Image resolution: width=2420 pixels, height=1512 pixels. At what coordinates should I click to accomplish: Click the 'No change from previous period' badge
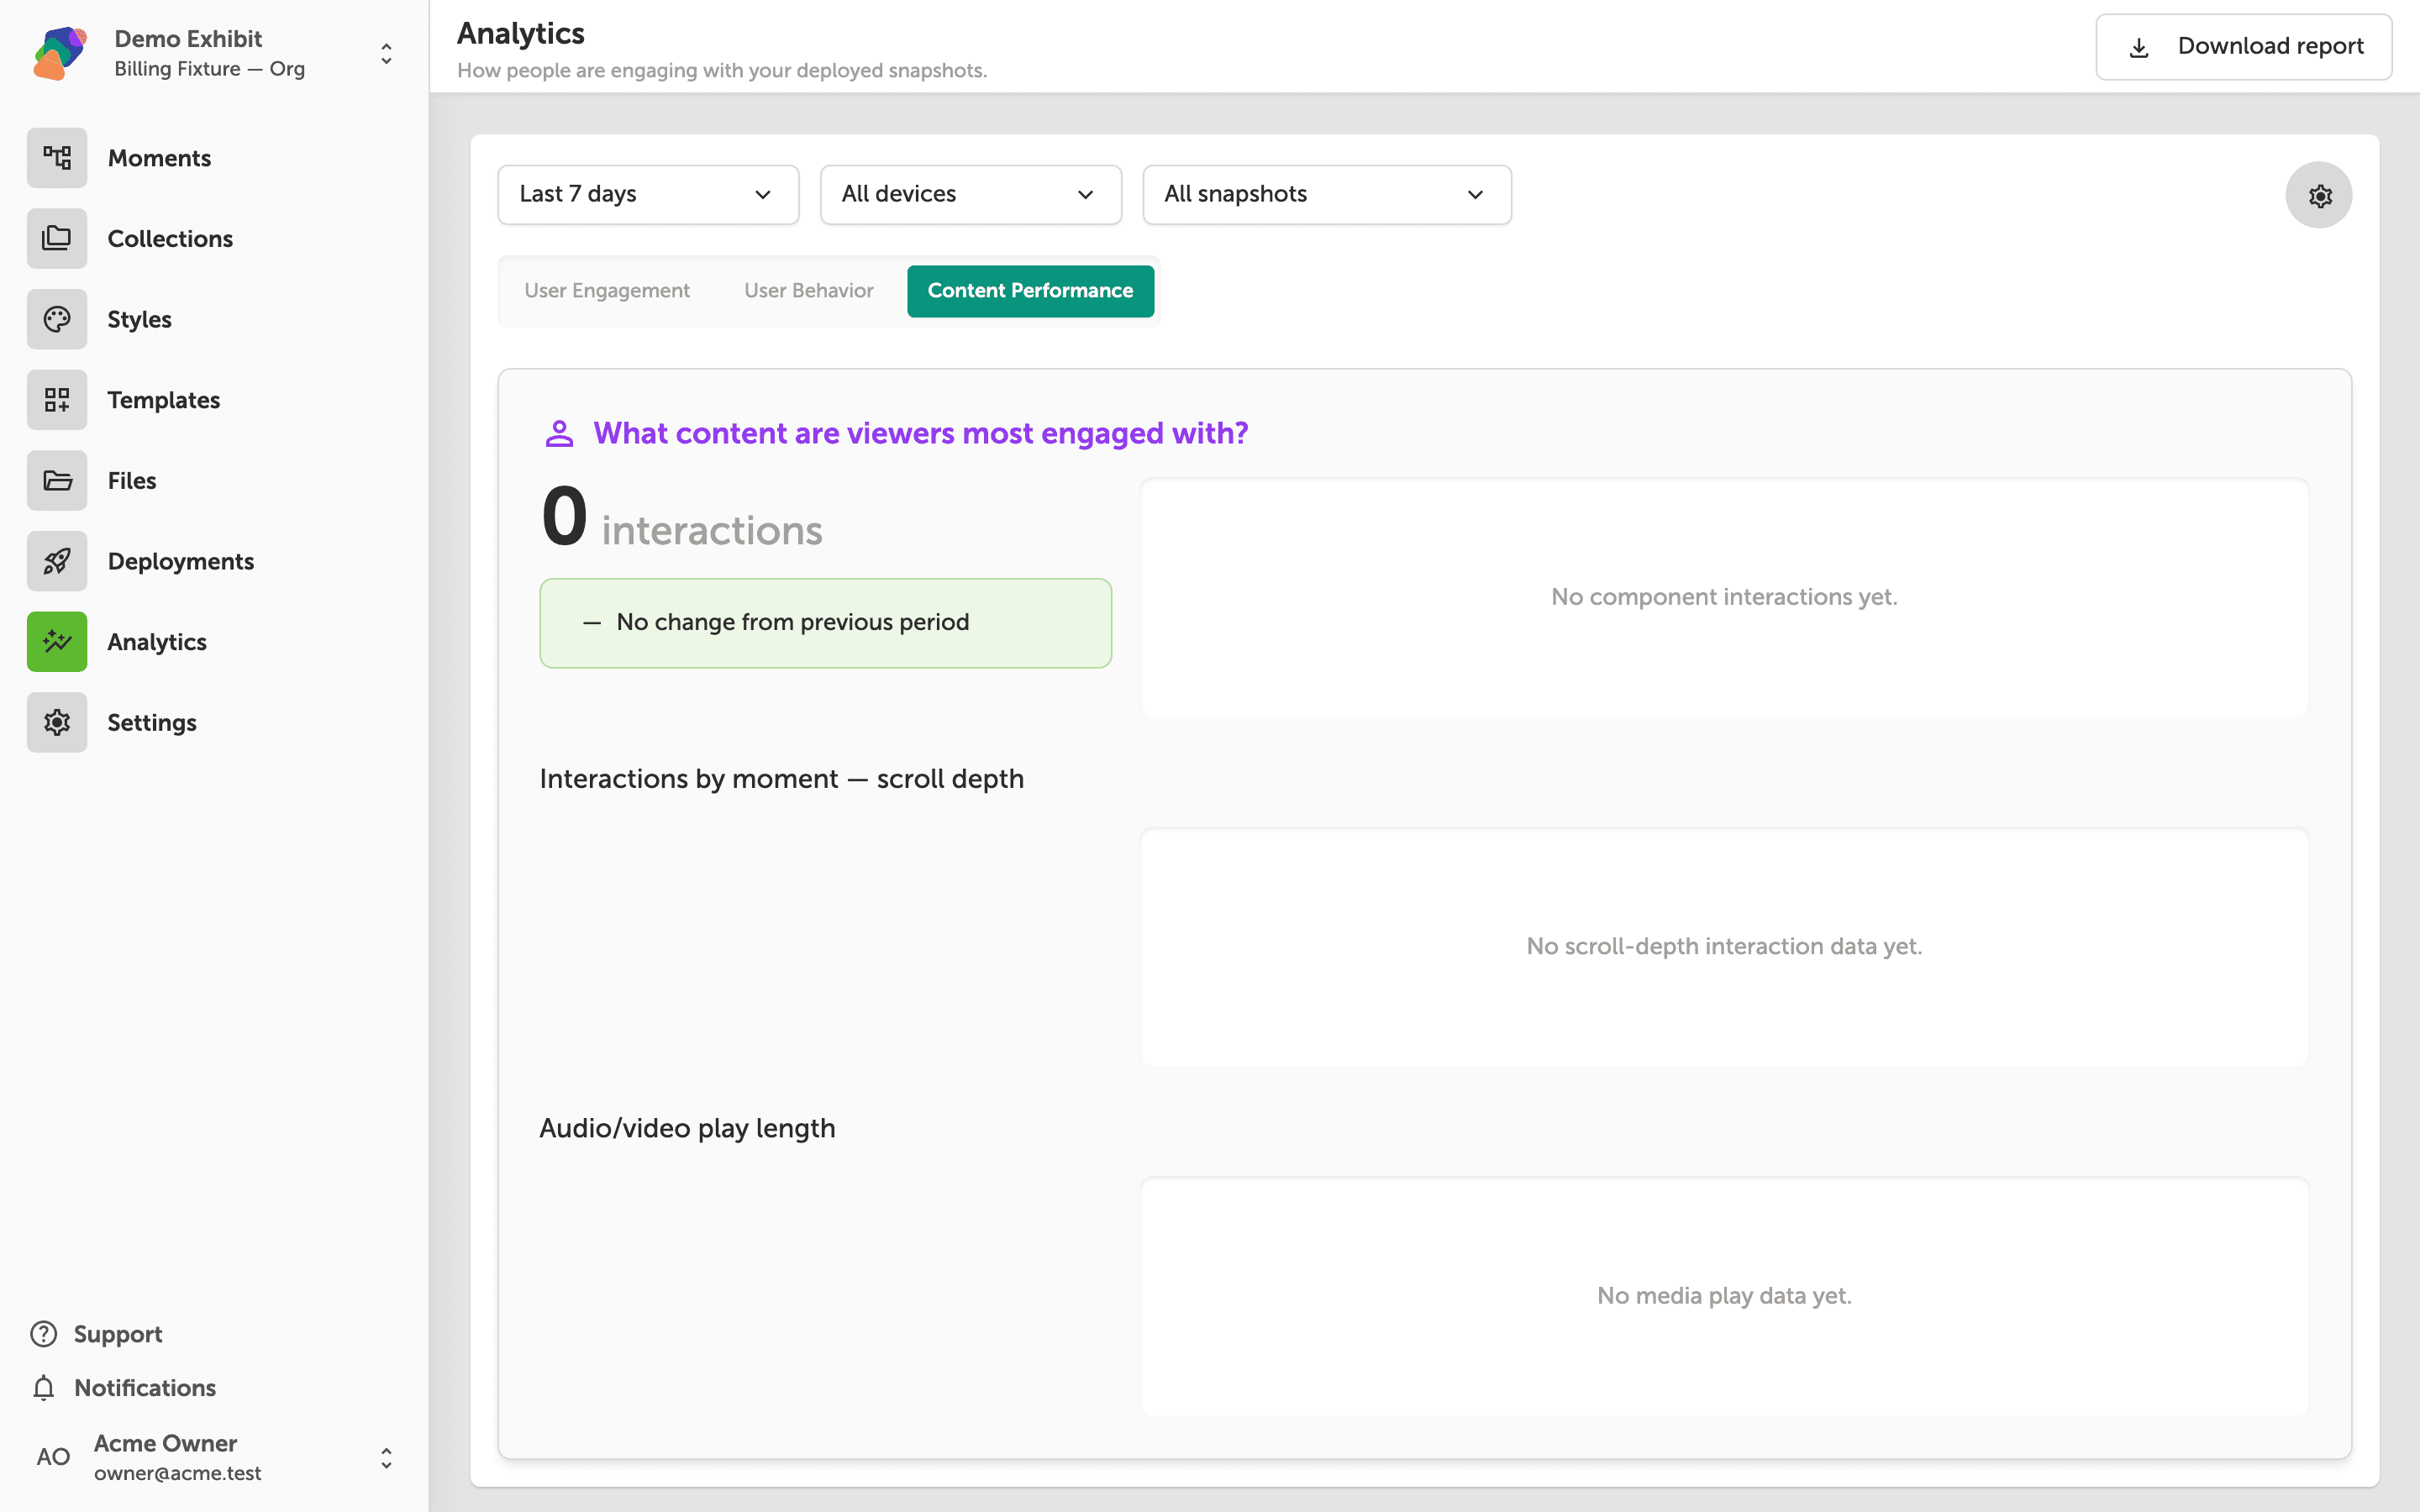click(x=825, y=623)
